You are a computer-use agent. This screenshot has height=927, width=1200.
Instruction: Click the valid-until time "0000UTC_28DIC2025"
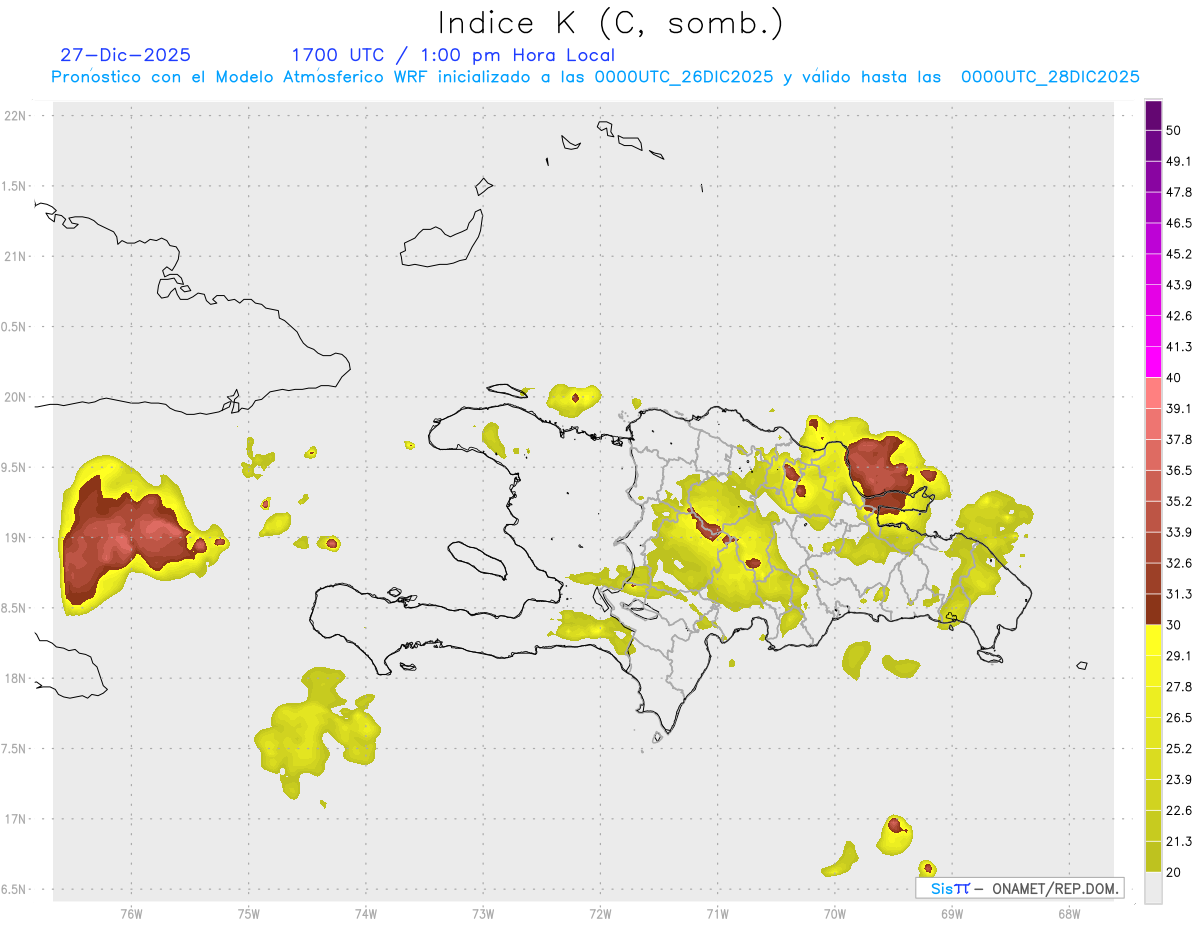(x=1050, y=76)
